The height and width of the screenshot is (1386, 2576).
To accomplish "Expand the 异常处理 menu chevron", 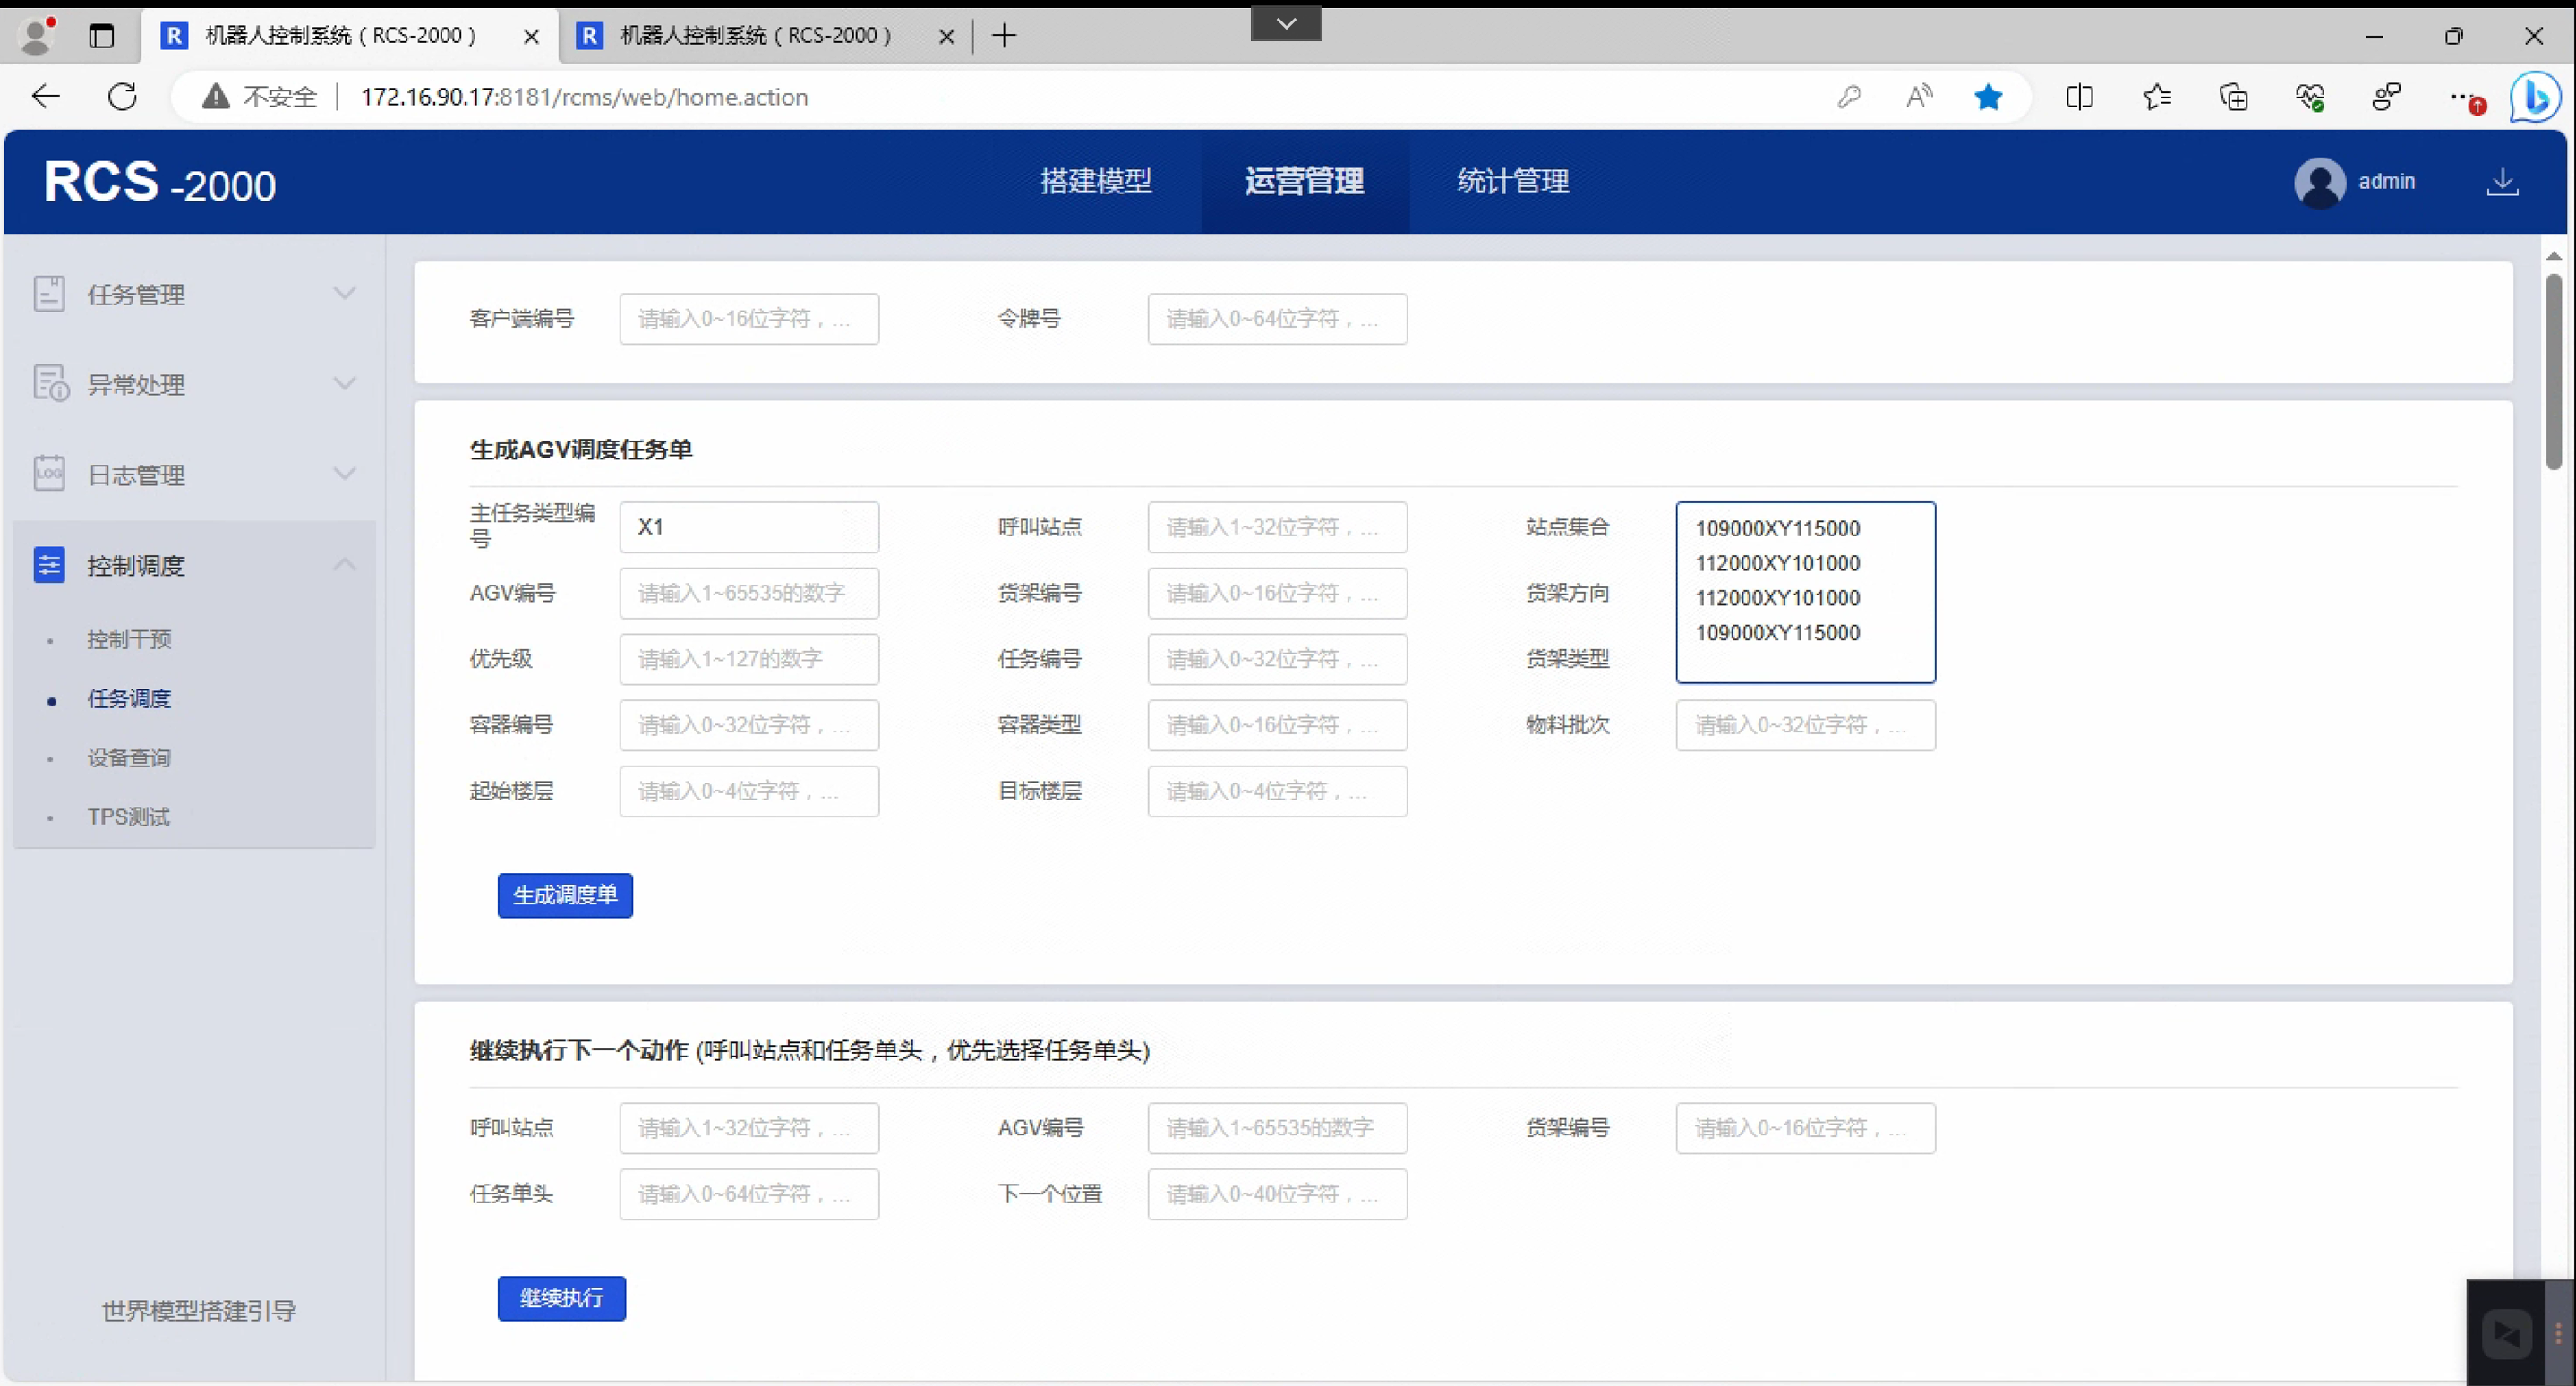I will tap(344, 384).
